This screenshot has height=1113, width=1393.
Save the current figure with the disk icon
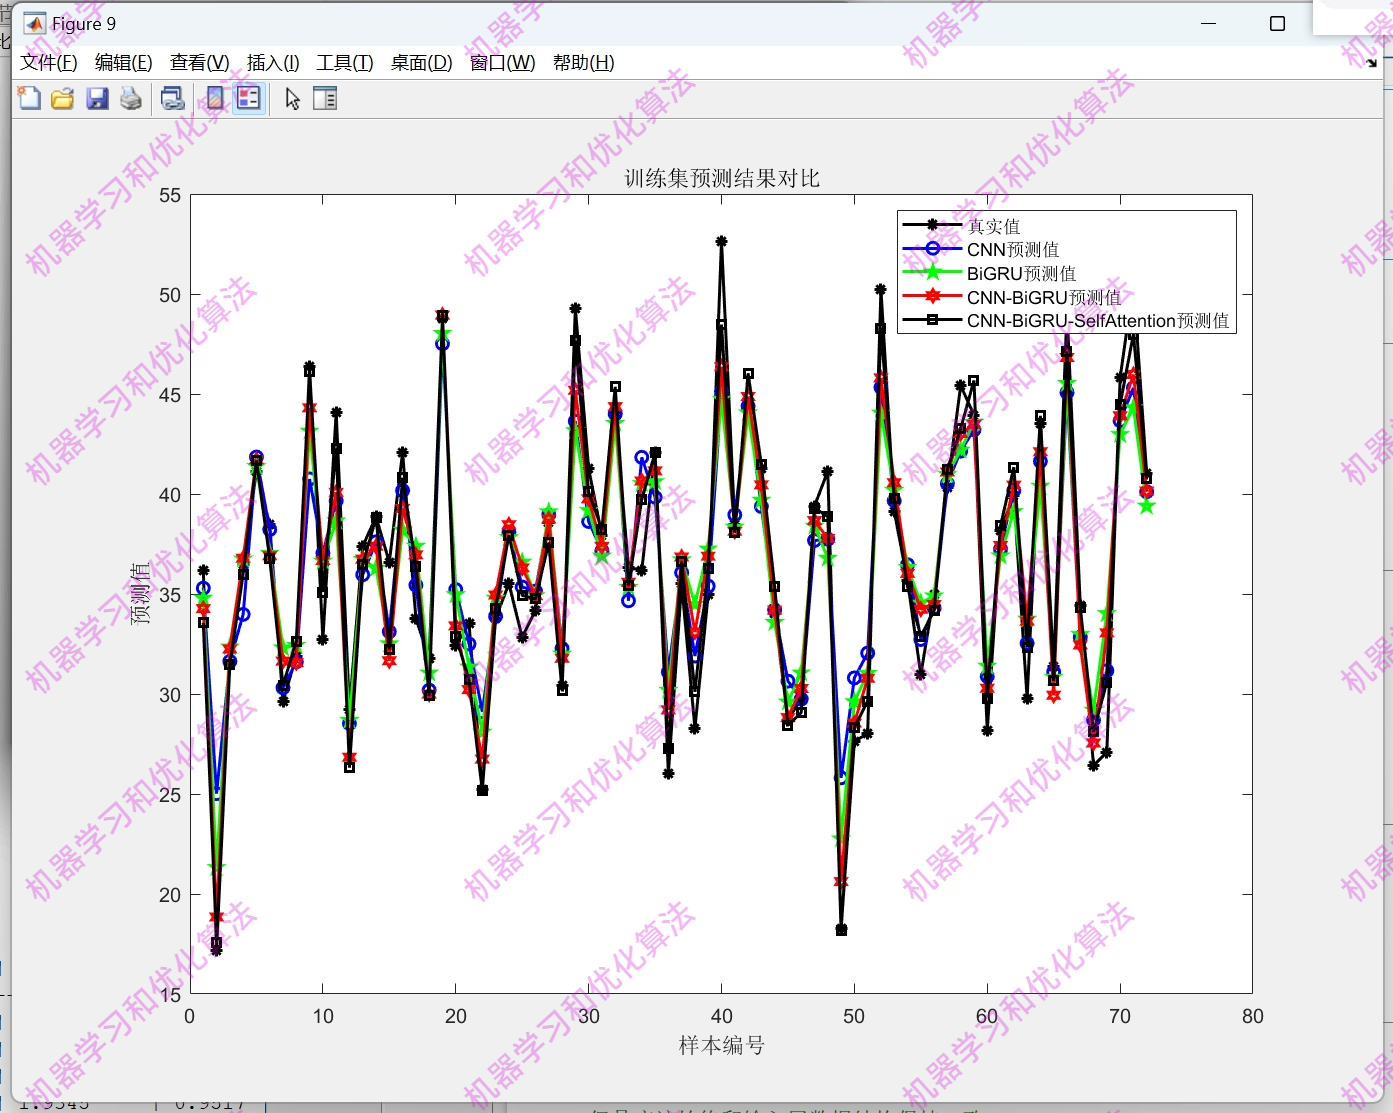97,98
